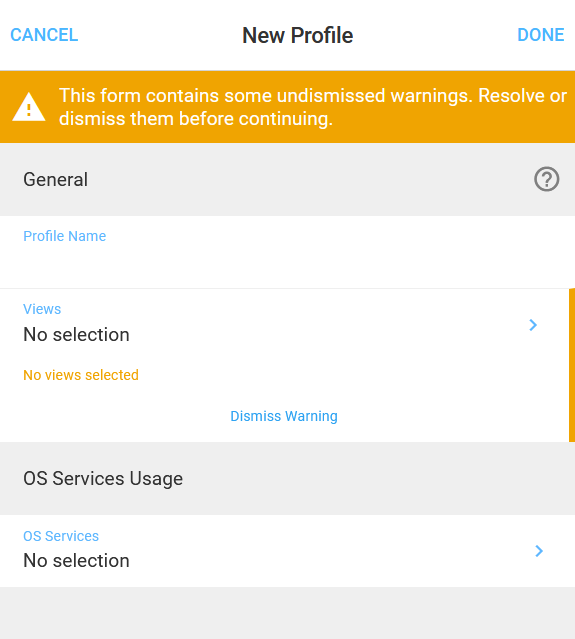
Task: Click the 'No views selected' warning text
Action: (81, 375)
